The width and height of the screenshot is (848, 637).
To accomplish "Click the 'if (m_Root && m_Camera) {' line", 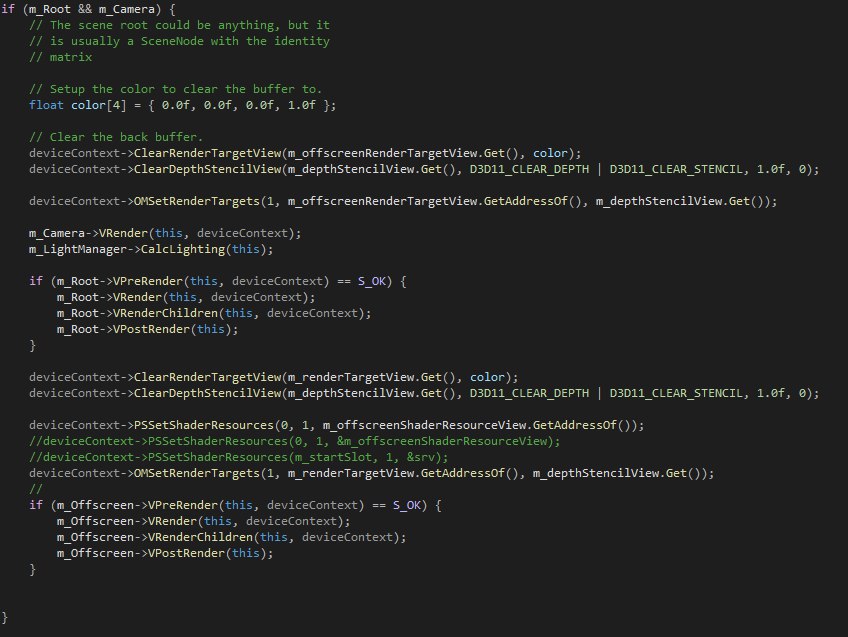I will click(x=88, y=9).
